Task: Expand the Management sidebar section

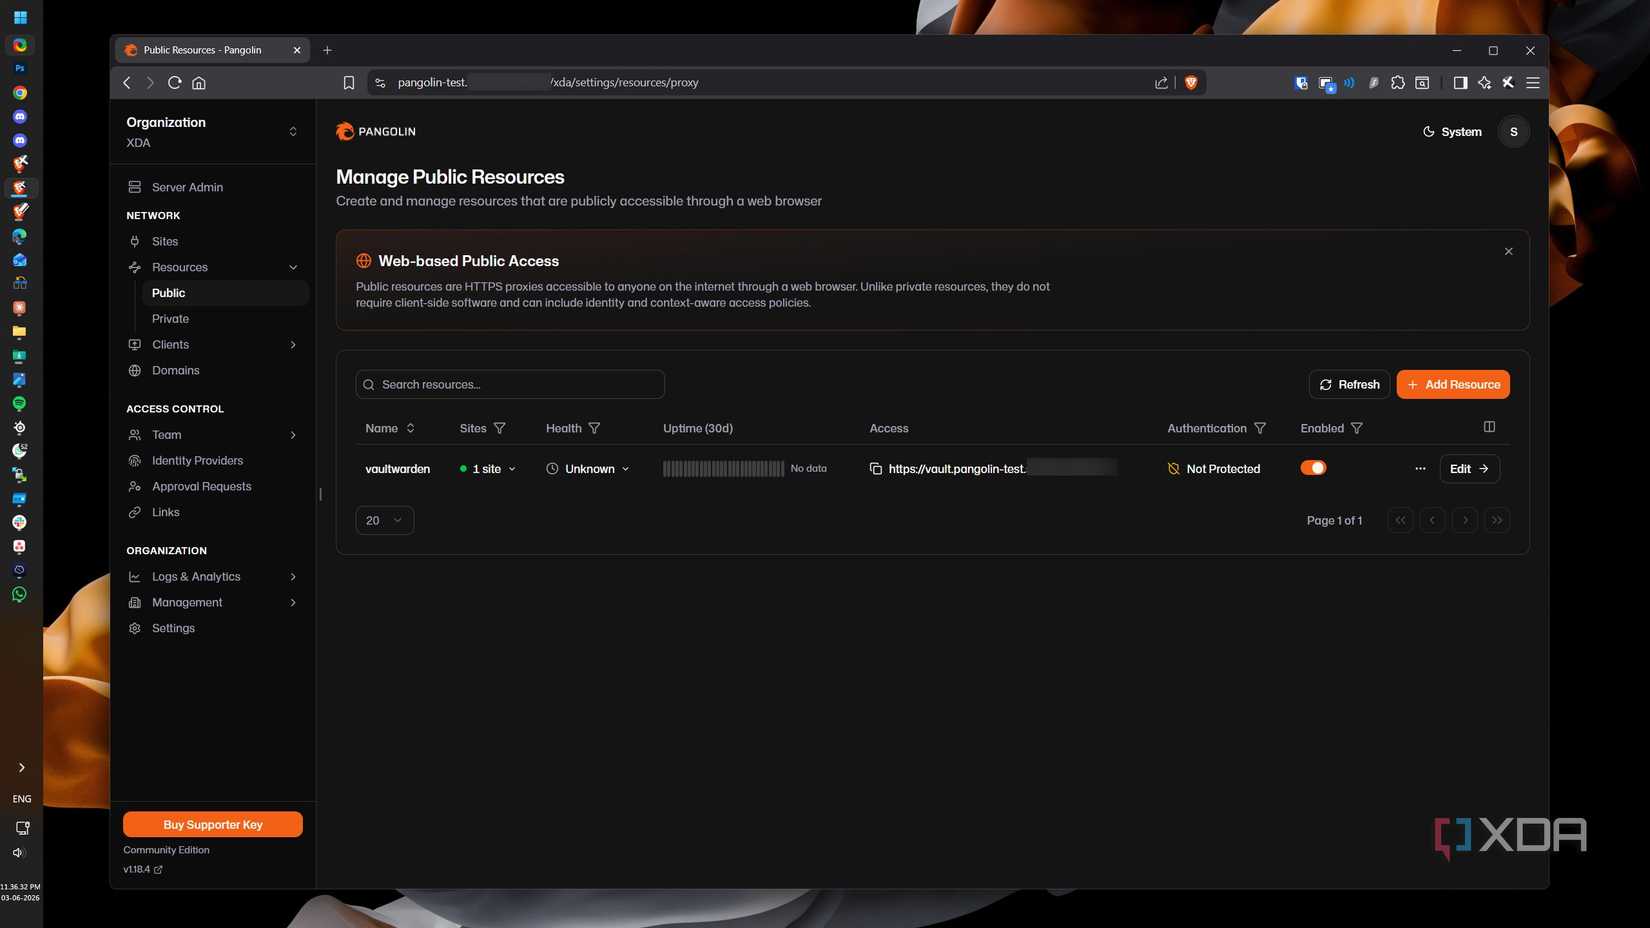Action: pyautogui.click(x=293, y=603)
